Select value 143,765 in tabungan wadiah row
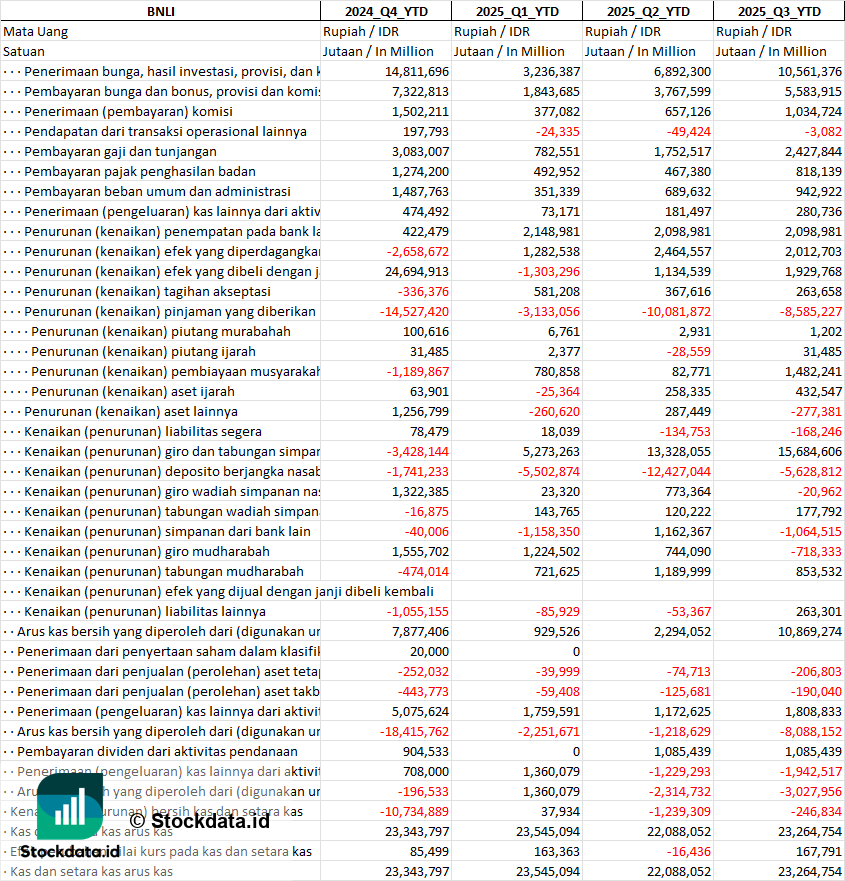 557,512
